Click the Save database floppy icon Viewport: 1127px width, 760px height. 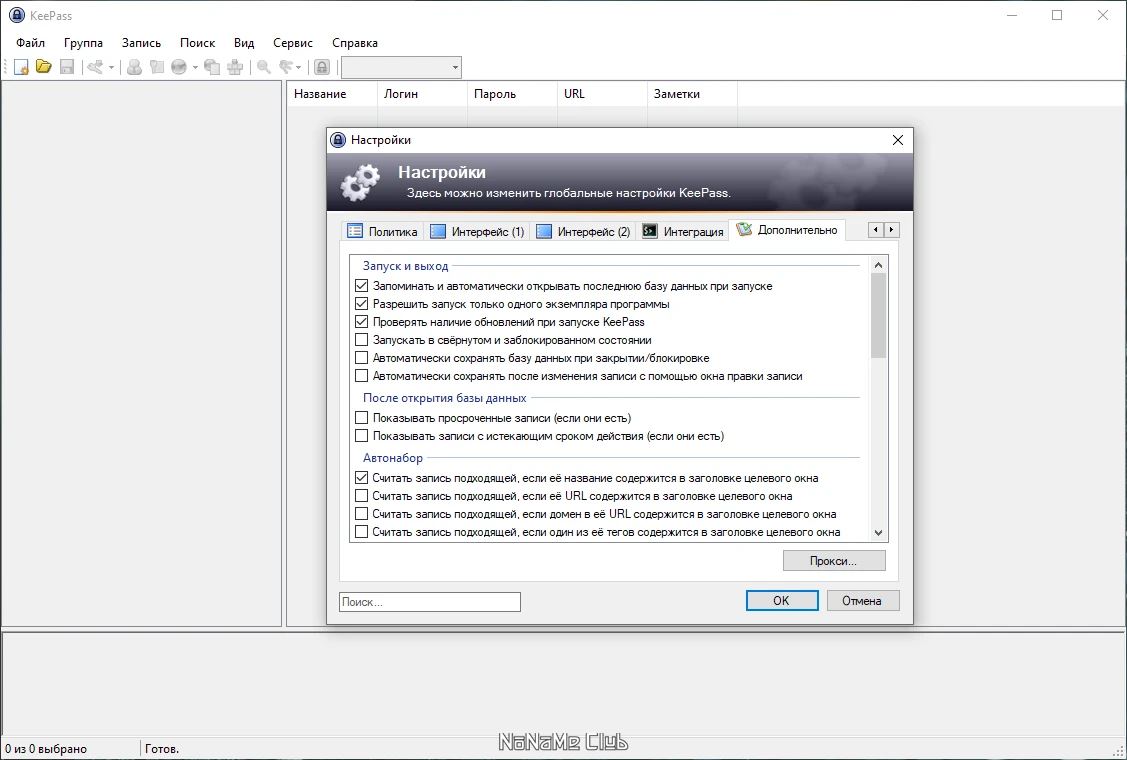[67, 67]
